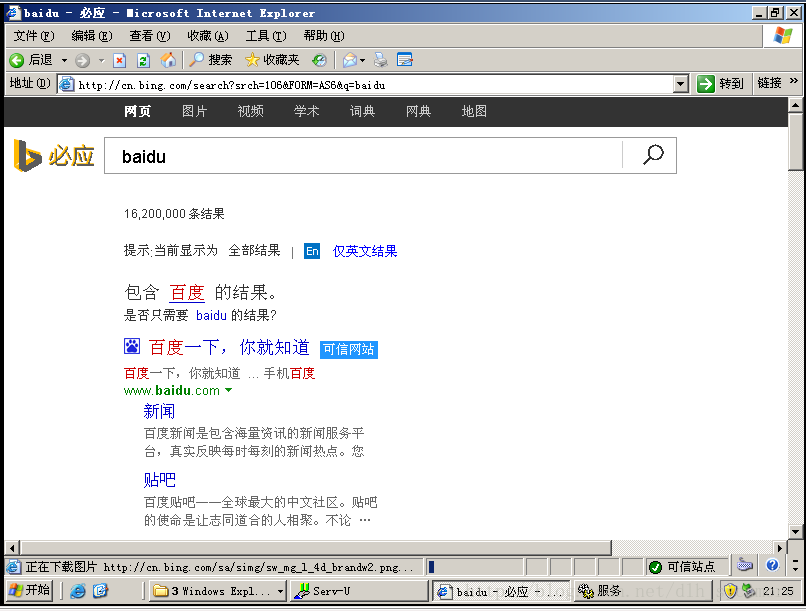Click the Print icon in toolbar
The width and height of the screenshot is (806, 611).
(x=380, y=60)
